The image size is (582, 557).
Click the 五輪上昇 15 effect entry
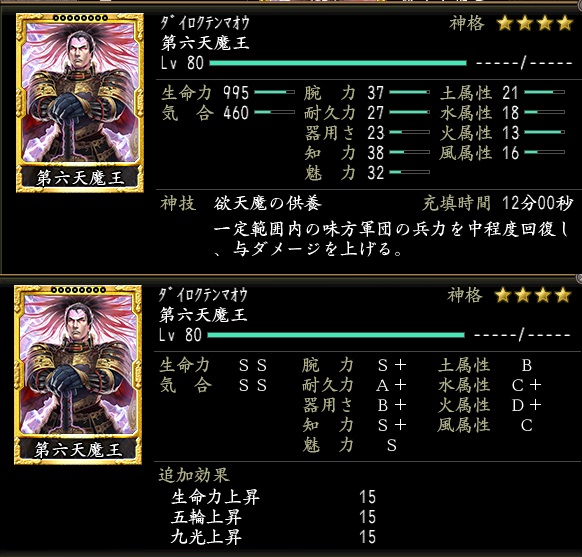click(x=274, y=517)
